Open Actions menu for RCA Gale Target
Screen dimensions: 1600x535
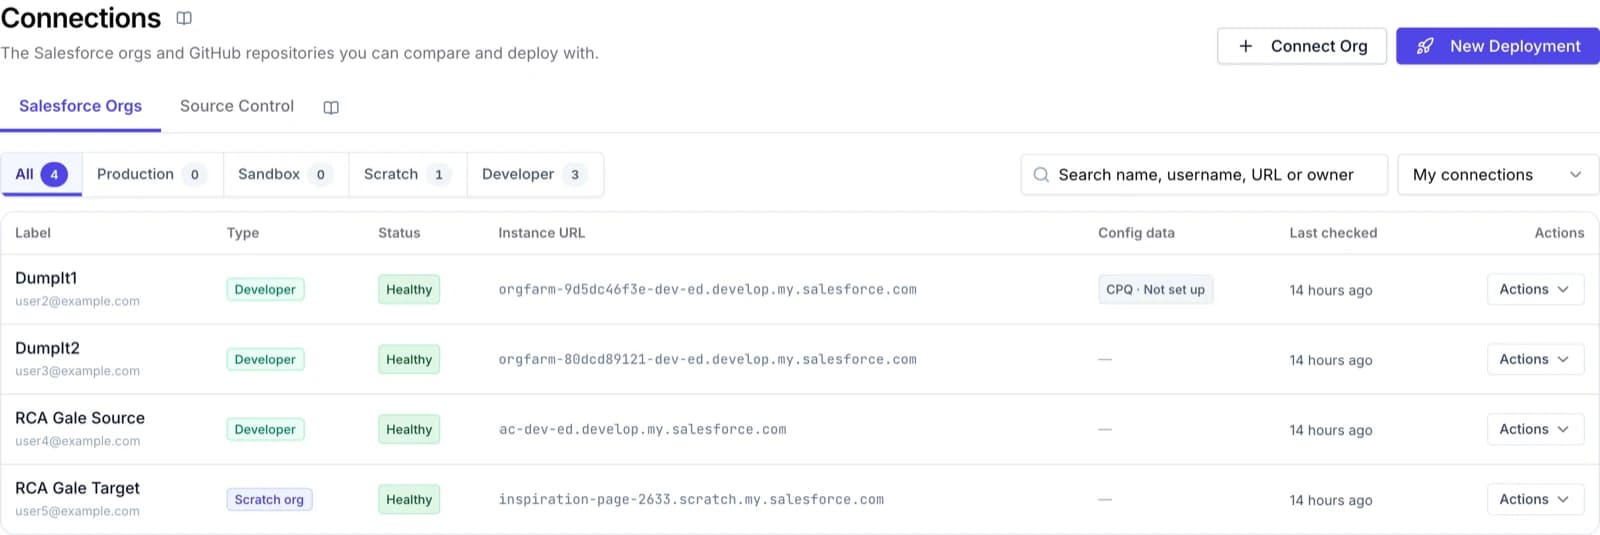click(1535, 499)
